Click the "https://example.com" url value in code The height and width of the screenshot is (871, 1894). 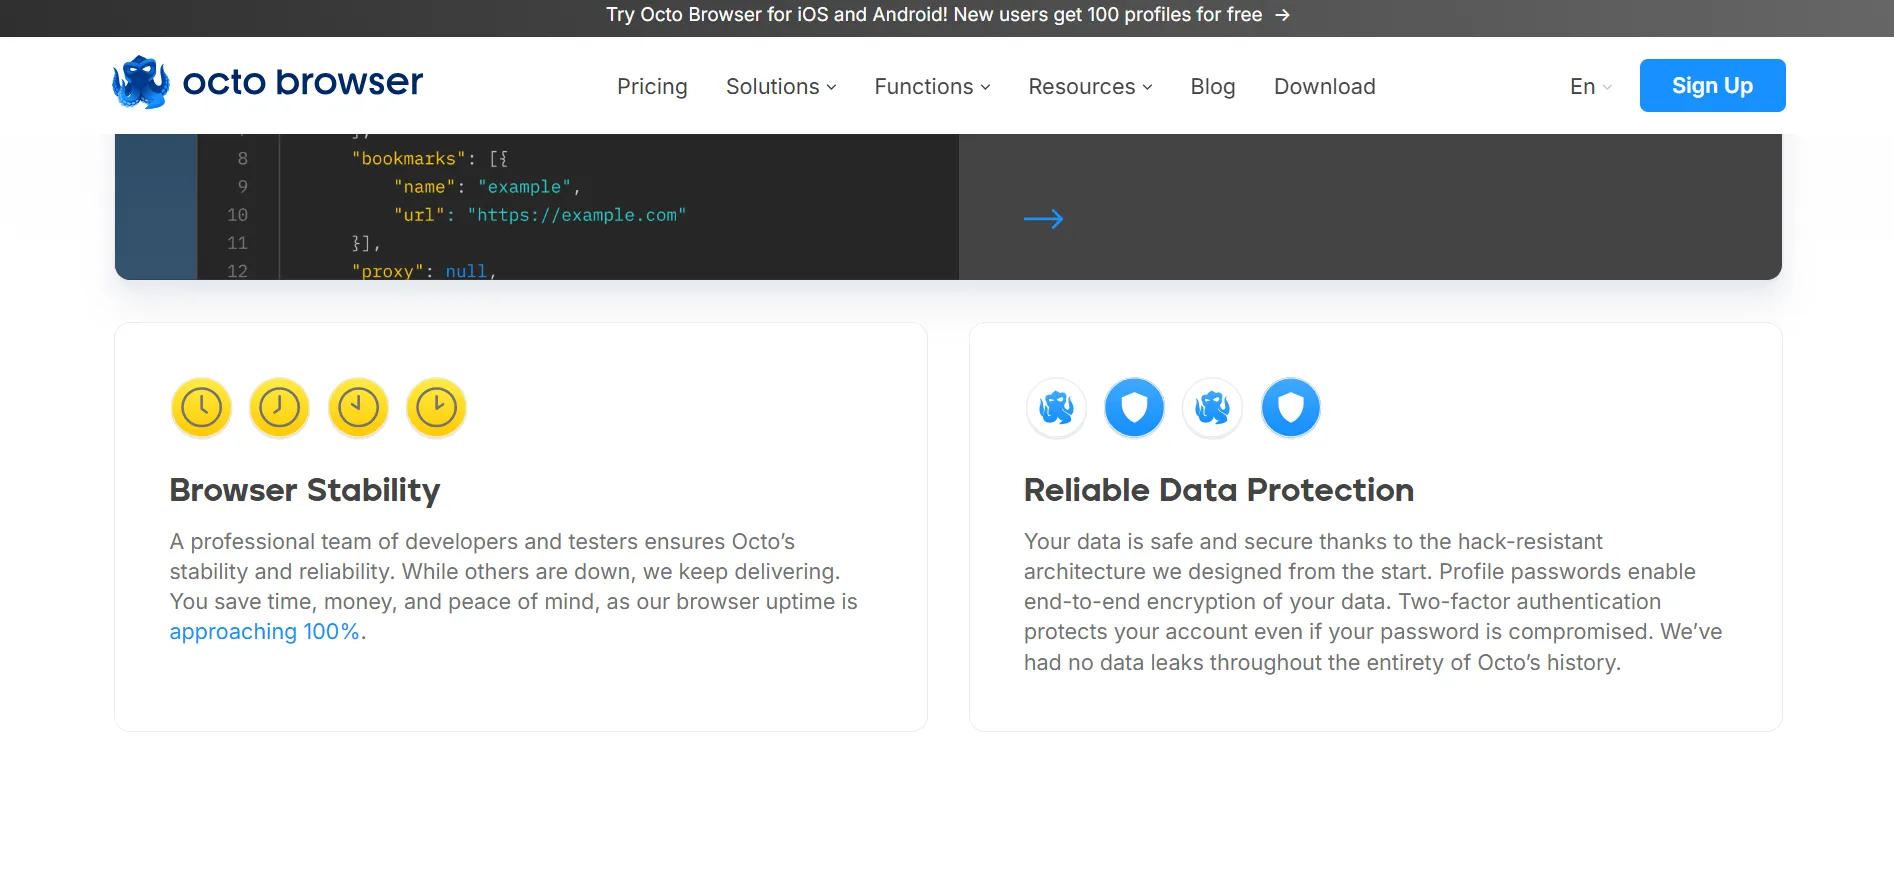pos(577,215)
